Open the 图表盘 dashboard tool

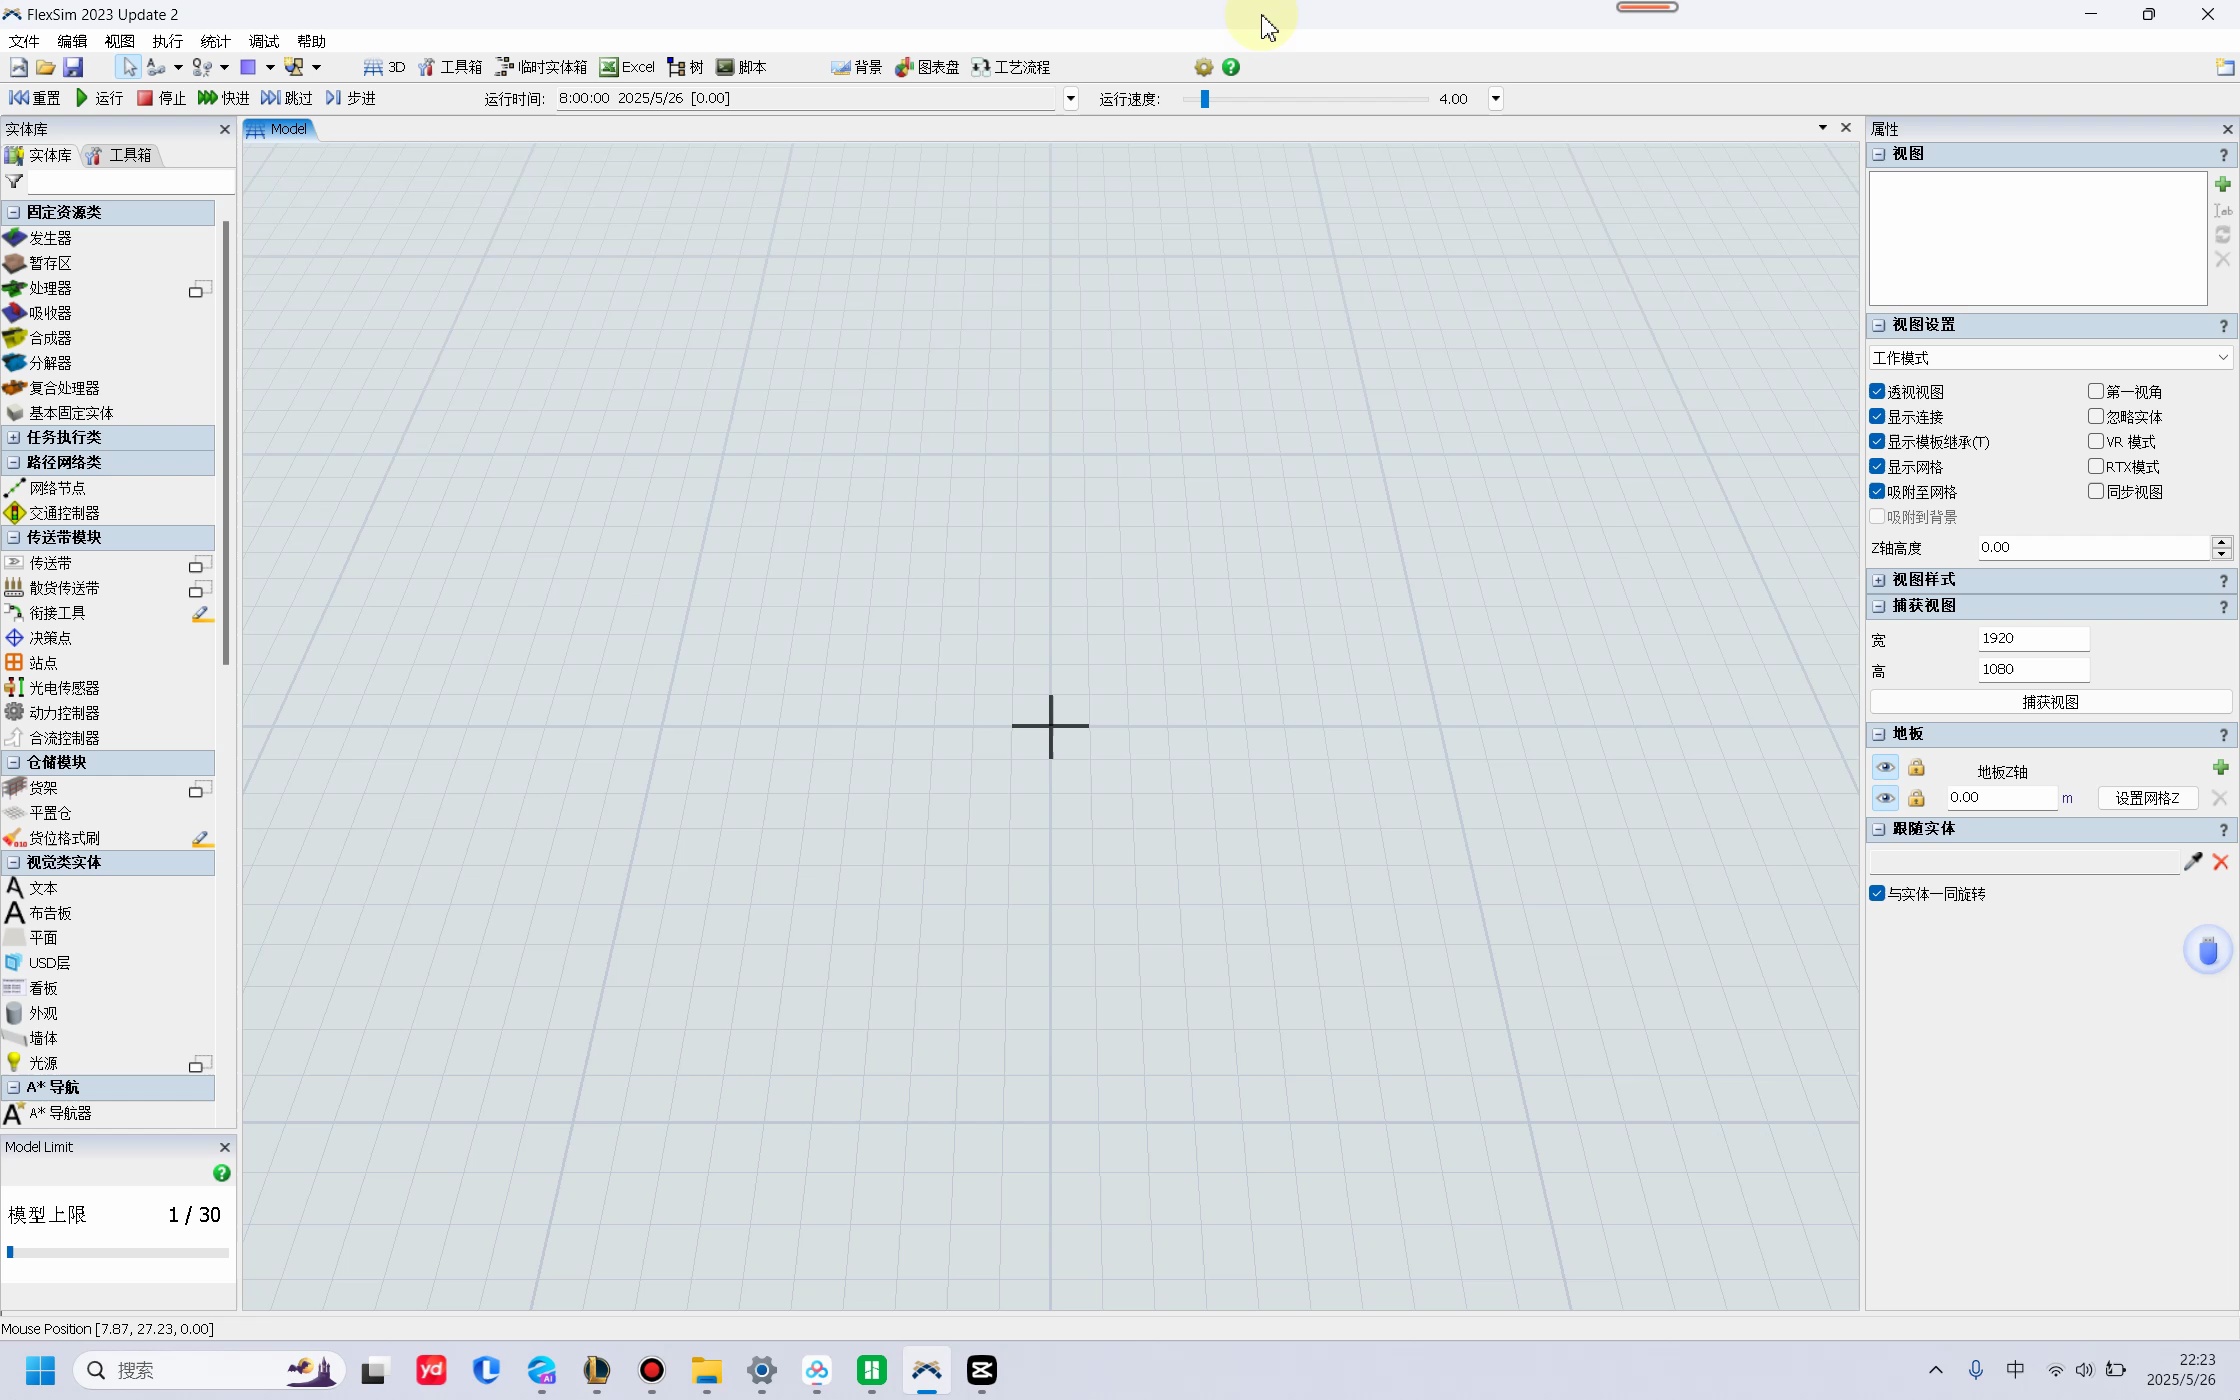click(x=927, y=67)
